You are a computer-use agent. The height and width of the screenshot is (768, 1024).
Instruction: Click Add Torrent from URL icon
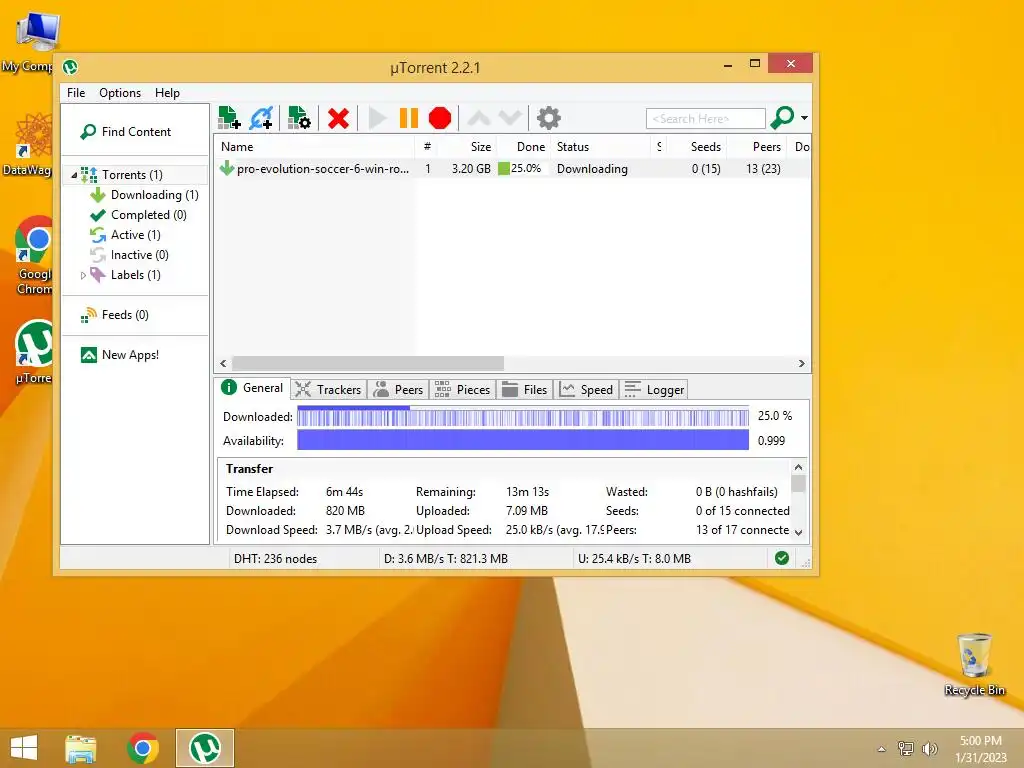coord(261,118)
